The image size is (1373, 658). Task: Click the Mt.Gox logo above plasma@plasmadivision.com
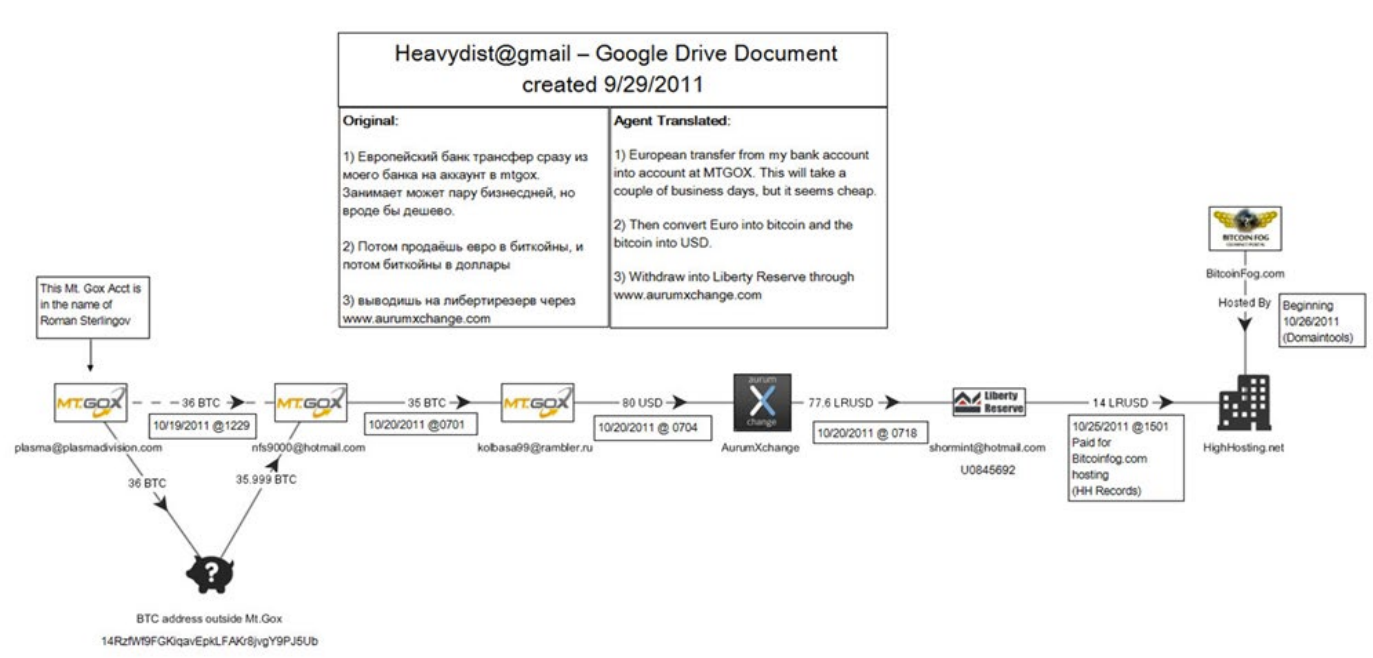point(91,401)
